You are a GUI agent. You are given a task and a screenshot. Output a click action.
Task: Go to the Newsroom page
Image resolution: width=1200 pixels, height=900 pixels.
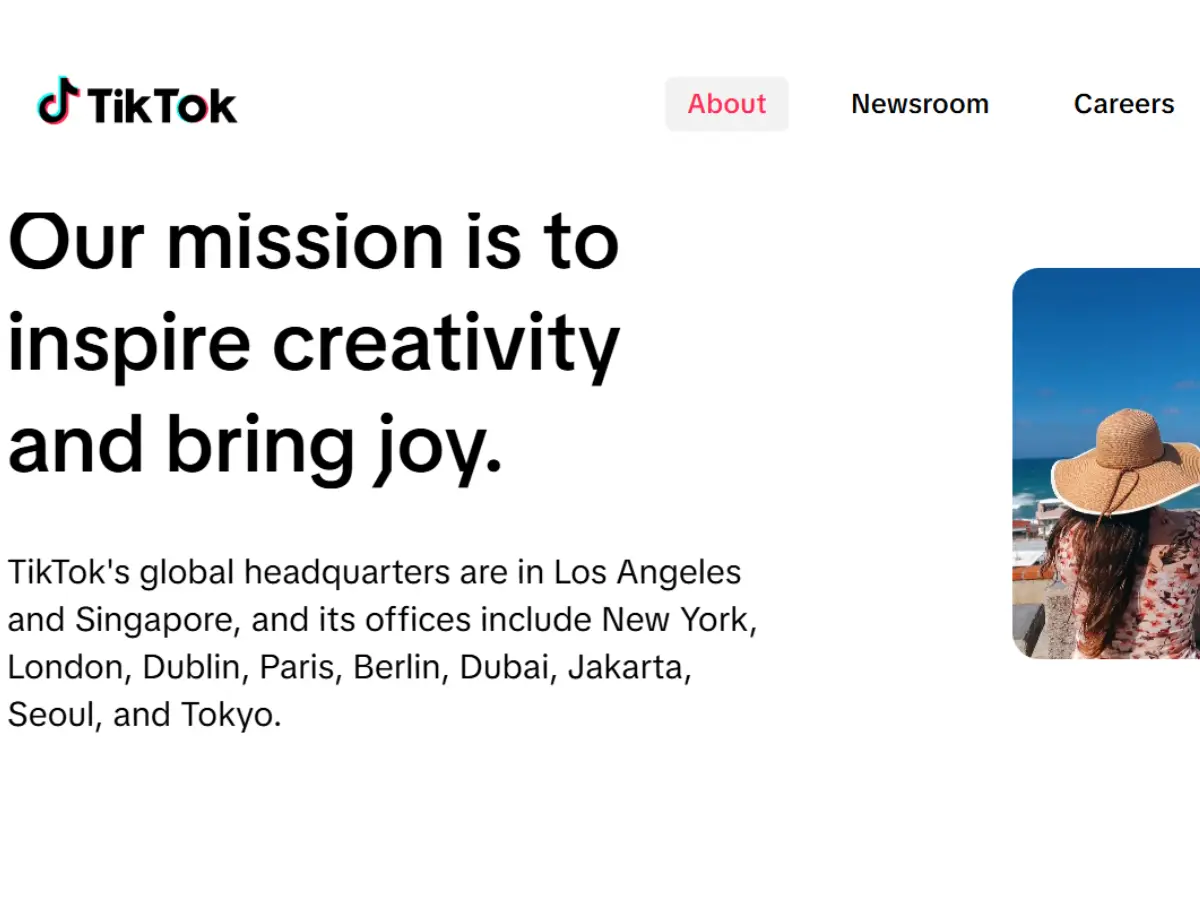(919, 104)
